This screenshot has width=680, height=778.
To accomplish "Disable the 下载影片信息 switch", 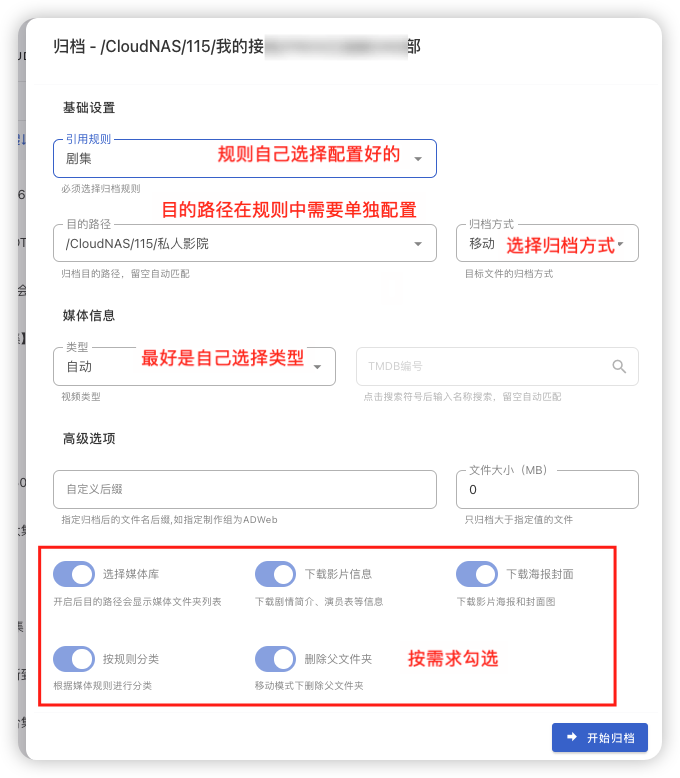I will (x=275, y=574).
